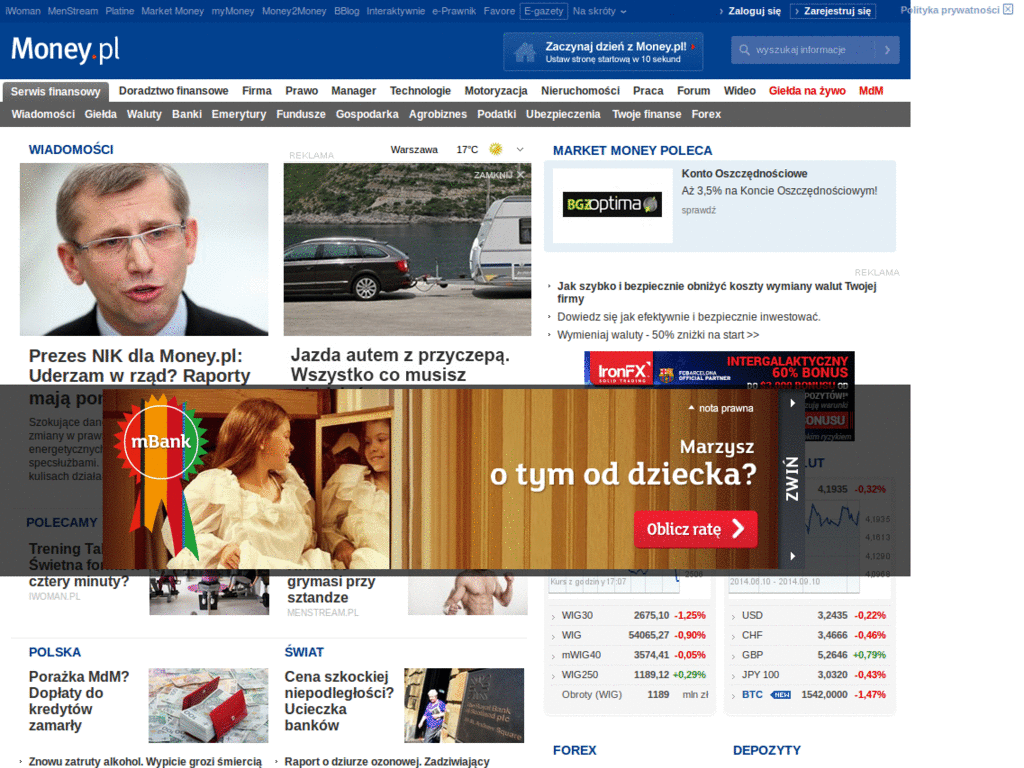1024x768 pixels.
Task: Open the Cena szkockiej niepodległości thumbnail
Action: click(464, 705)
